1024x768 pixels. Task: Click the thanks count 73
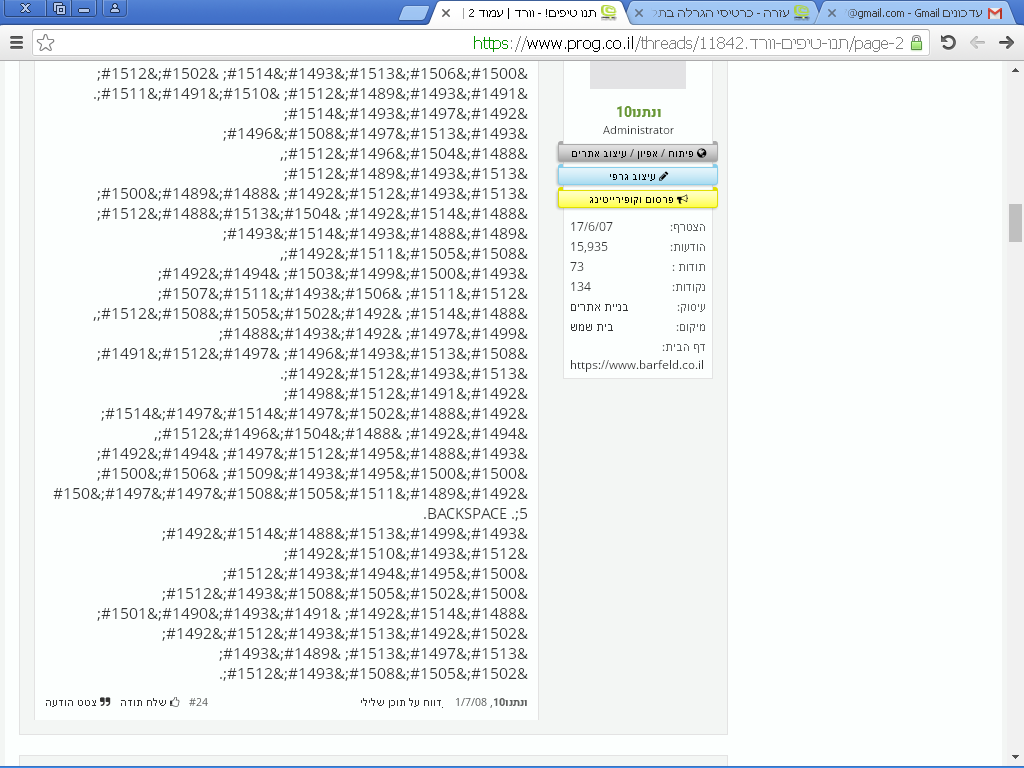(x=577, y=266)
